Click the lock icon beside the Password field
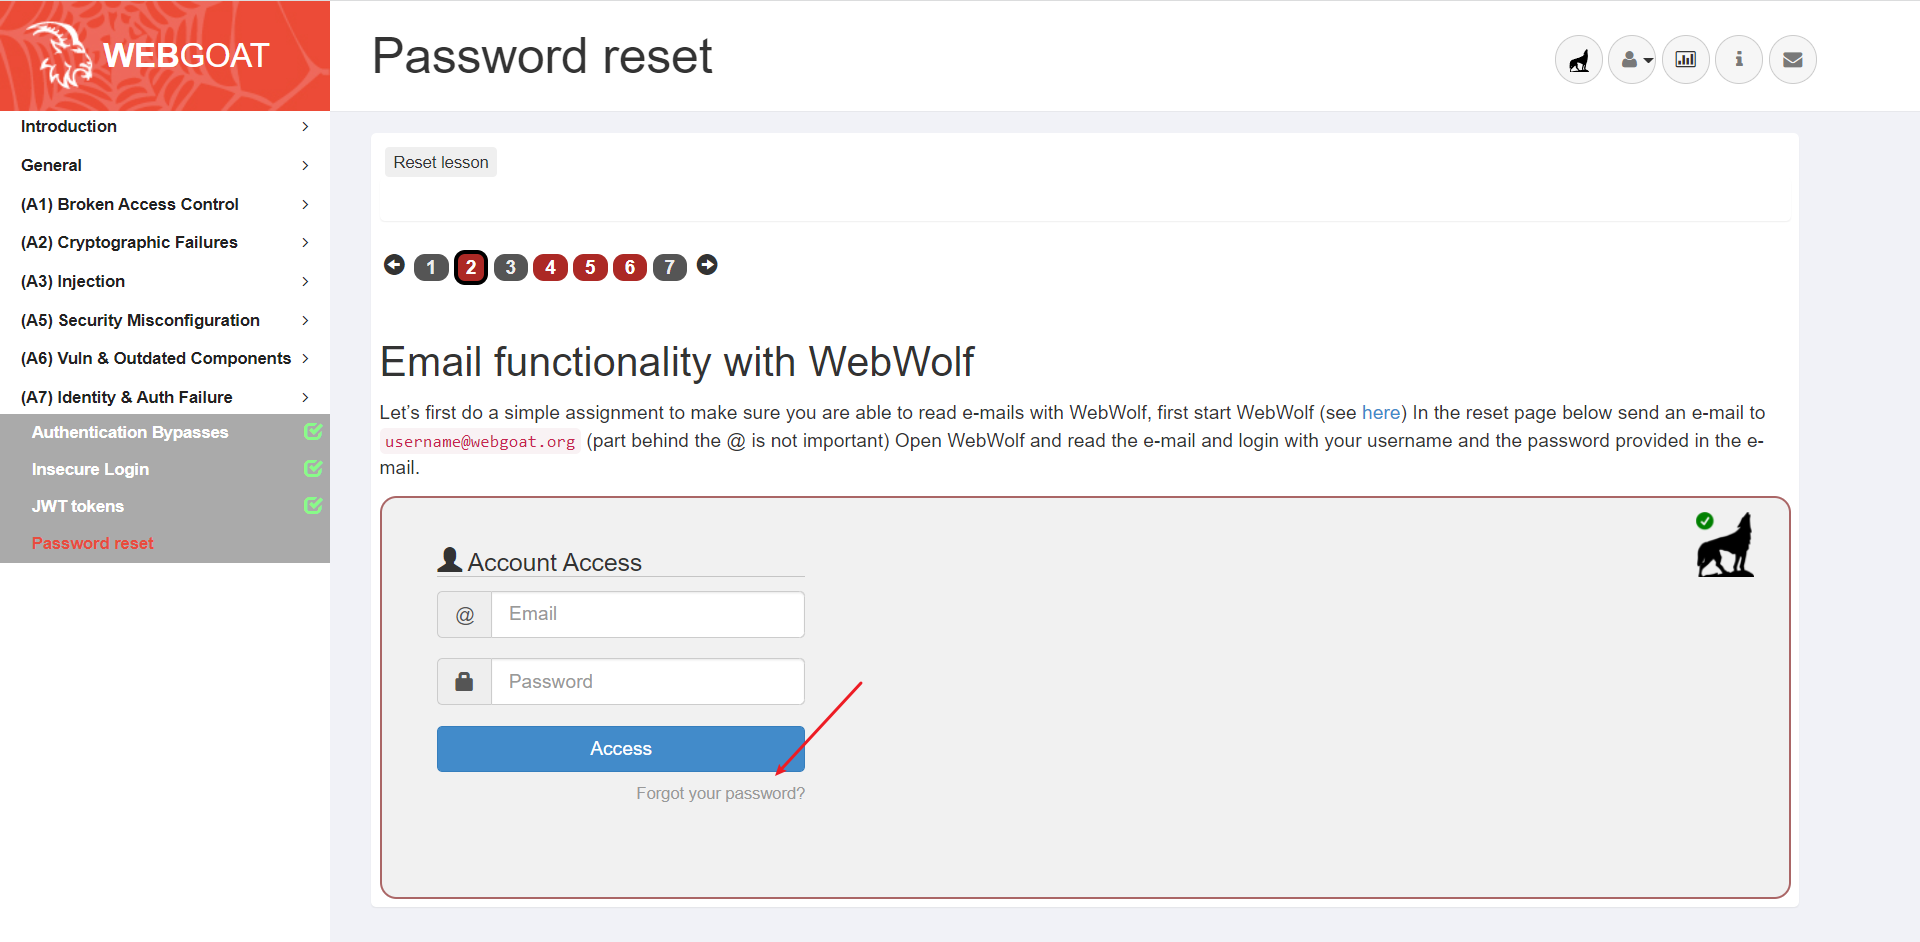The height and width of the screenshot is (942, 1920). [x=465, y=681]
